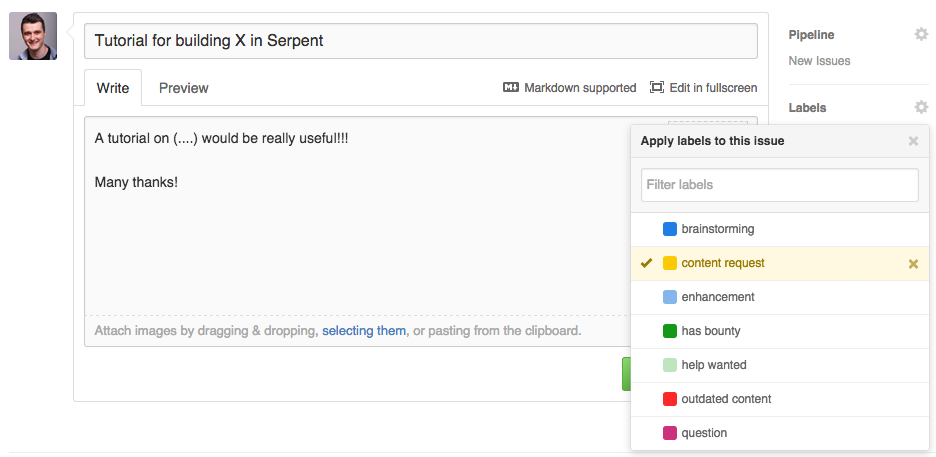This screenshot has width=936, height=457.
Task: Click the Edit in fullscreen icon
Action: click(x=657, y=88)
